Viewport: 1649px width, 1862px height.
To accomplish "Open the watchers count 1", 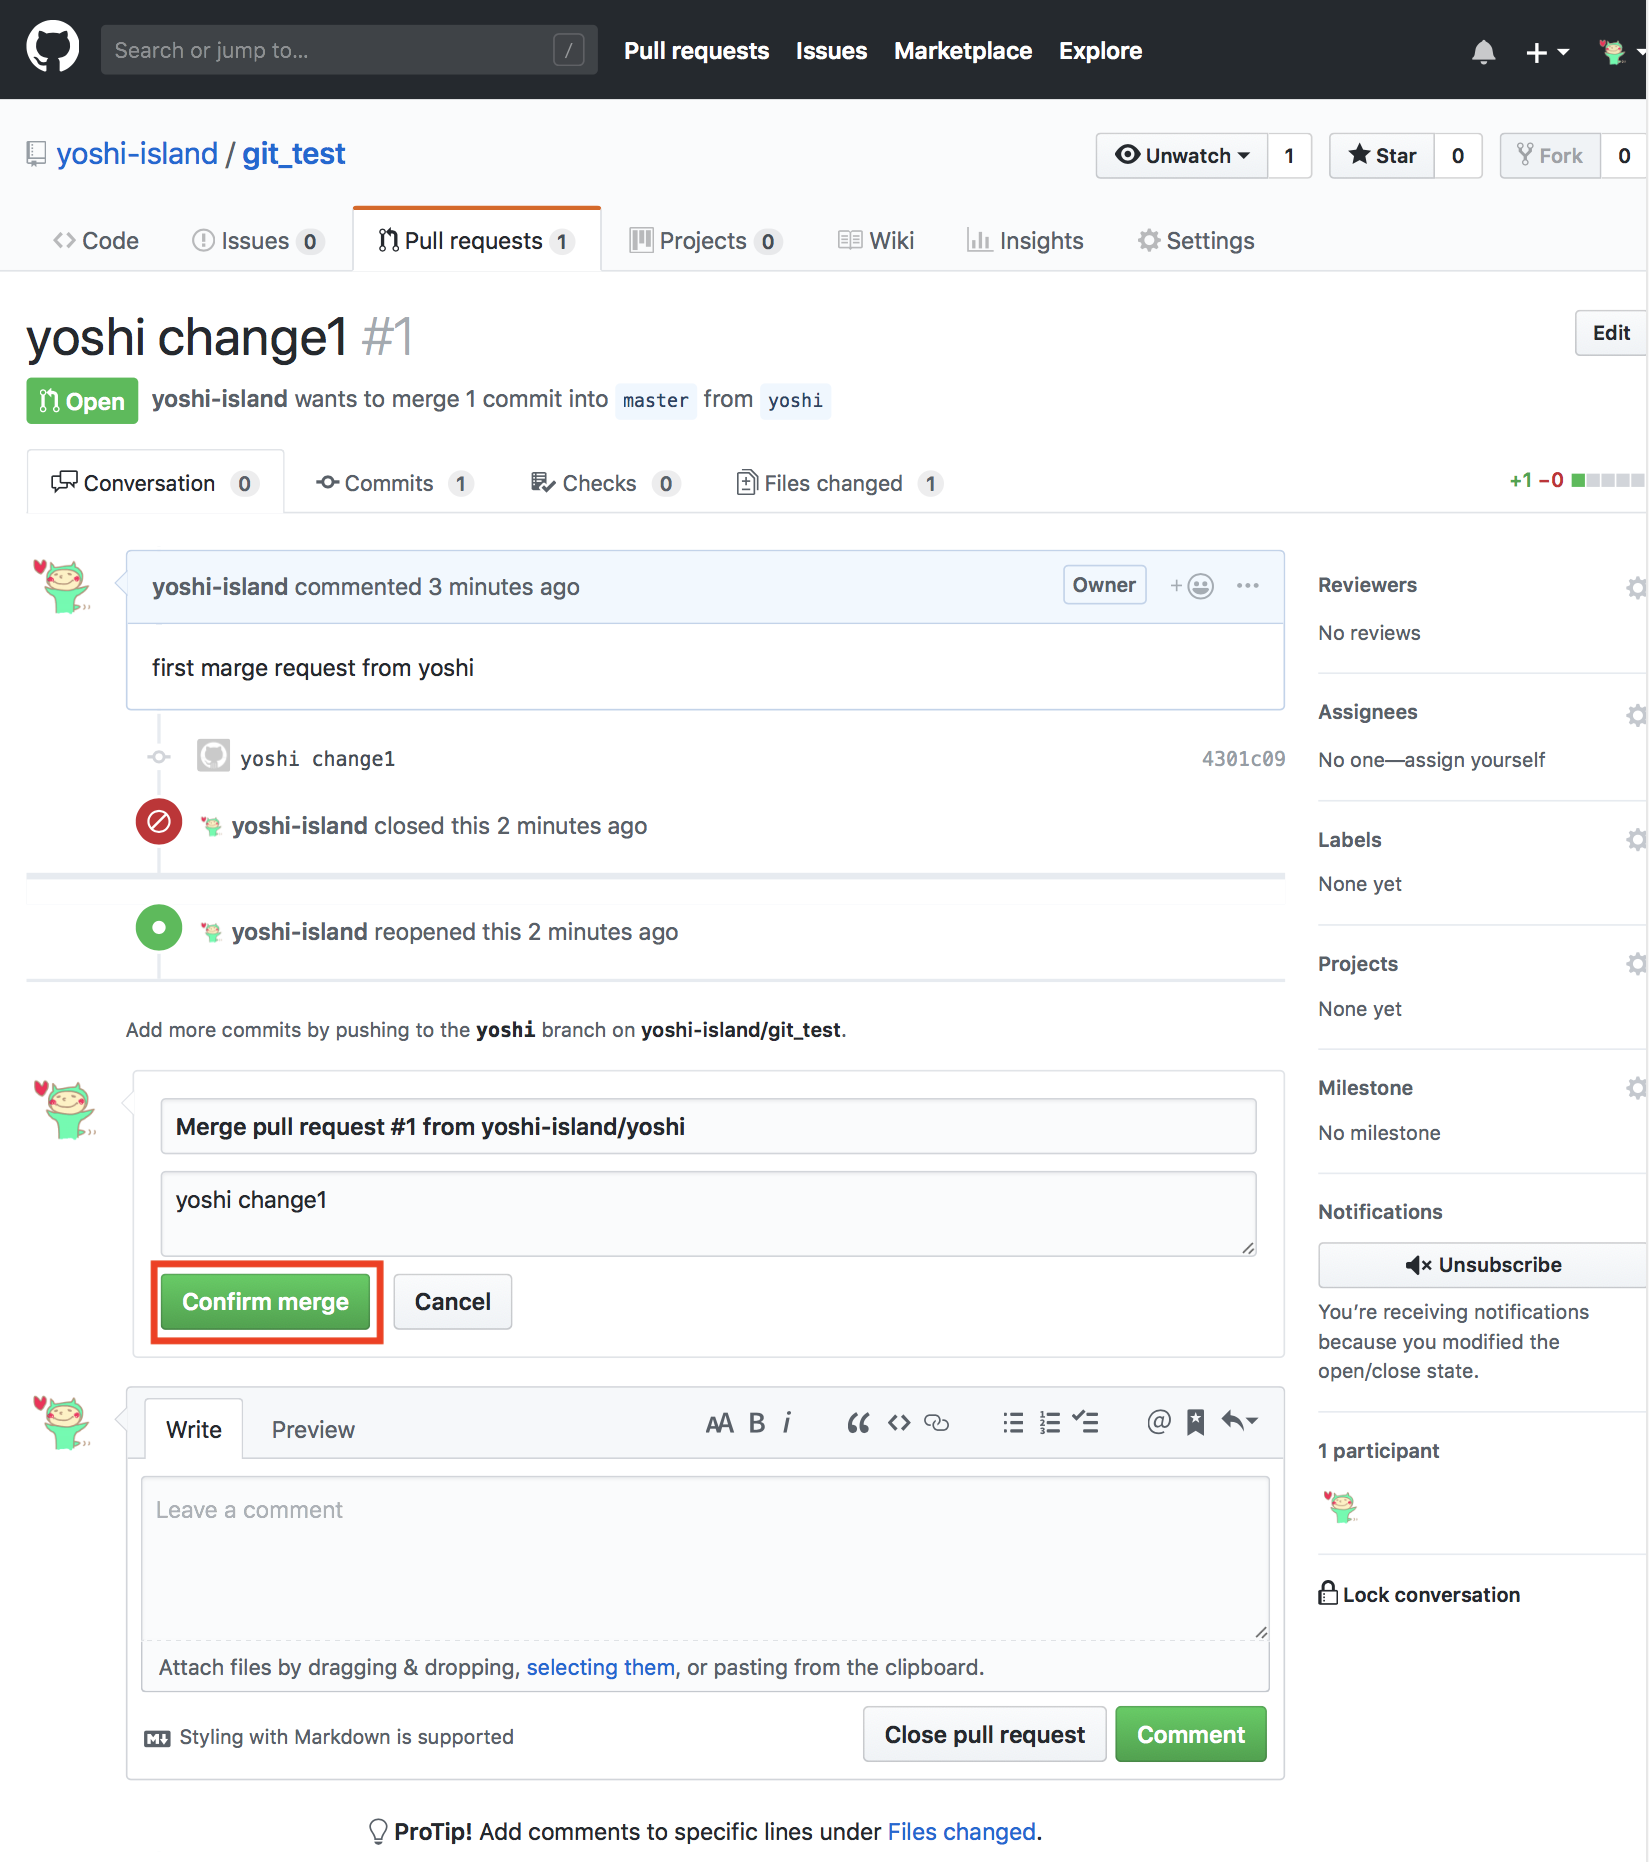I will coord(1289,155).
